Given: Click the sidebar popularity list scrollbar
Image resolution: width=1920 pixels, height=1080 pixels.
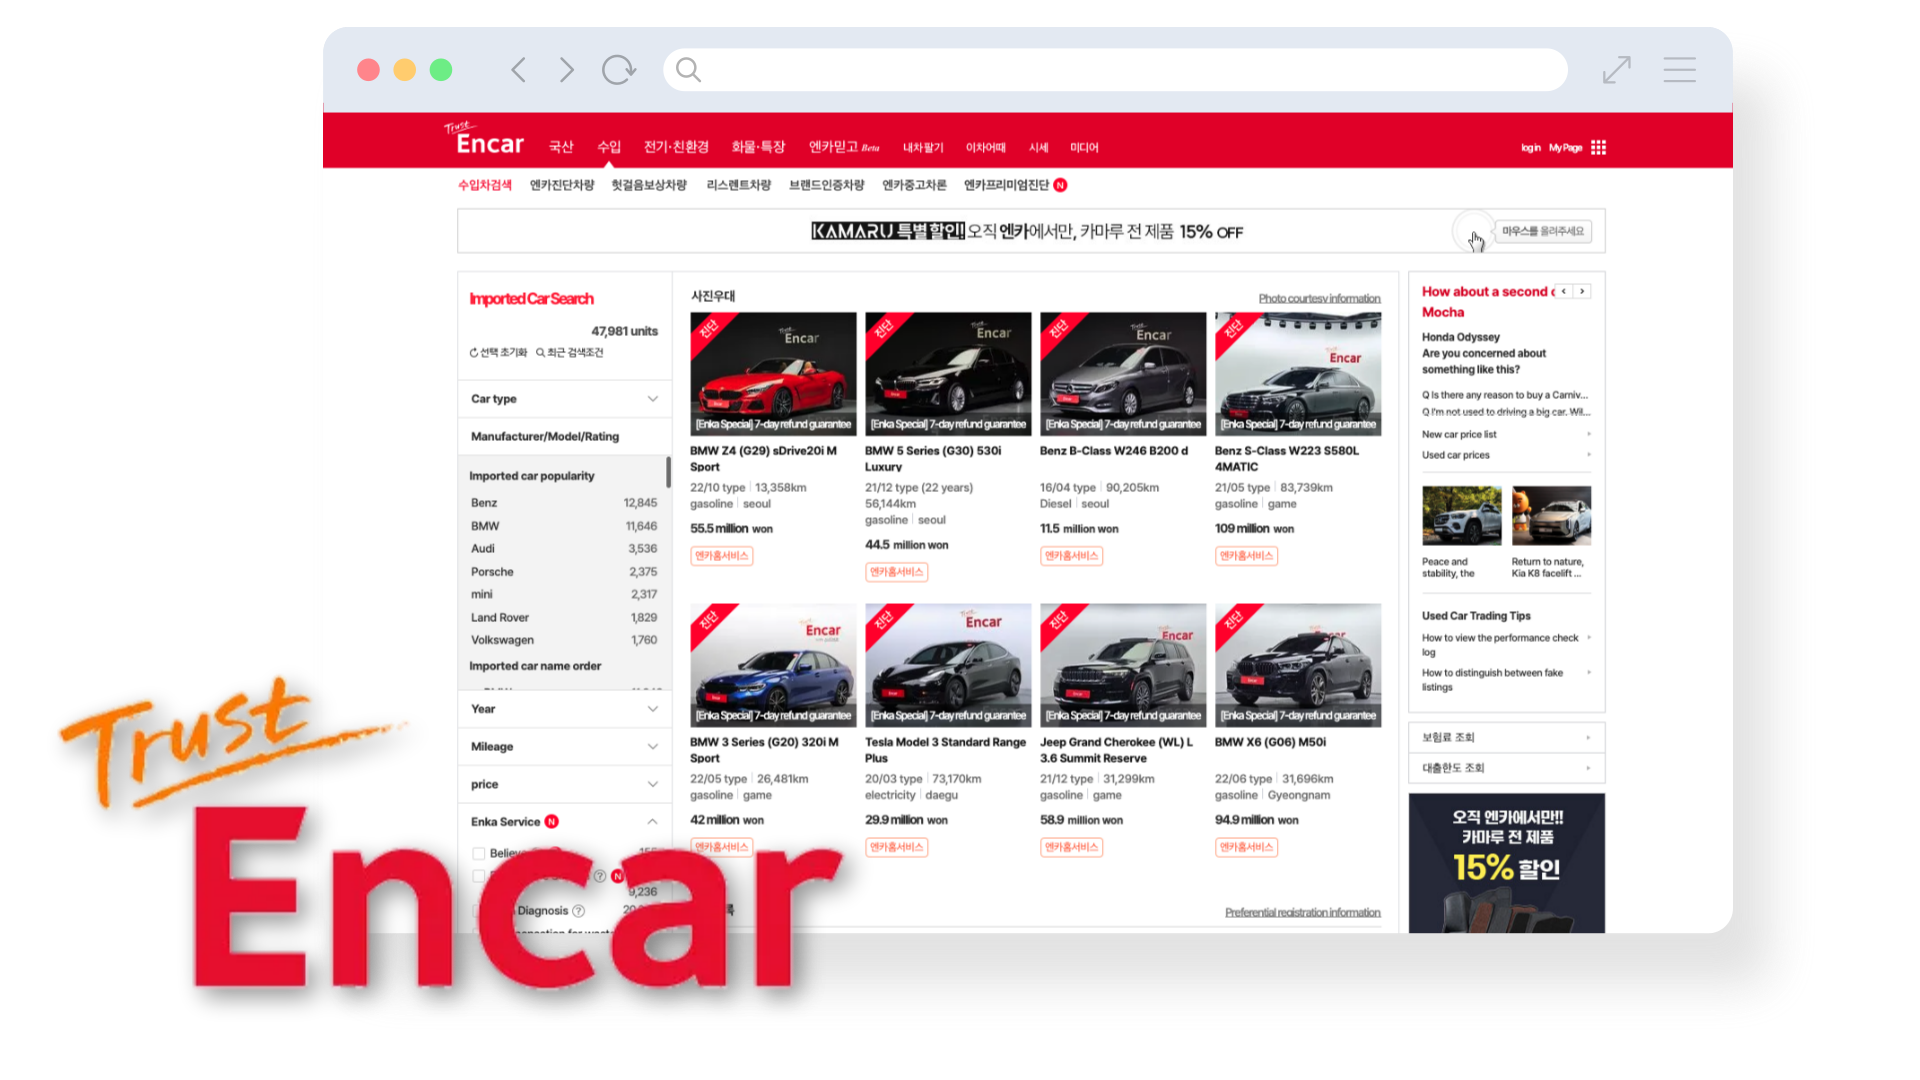Looking at the screenshot, I should [x=668, y=472].
